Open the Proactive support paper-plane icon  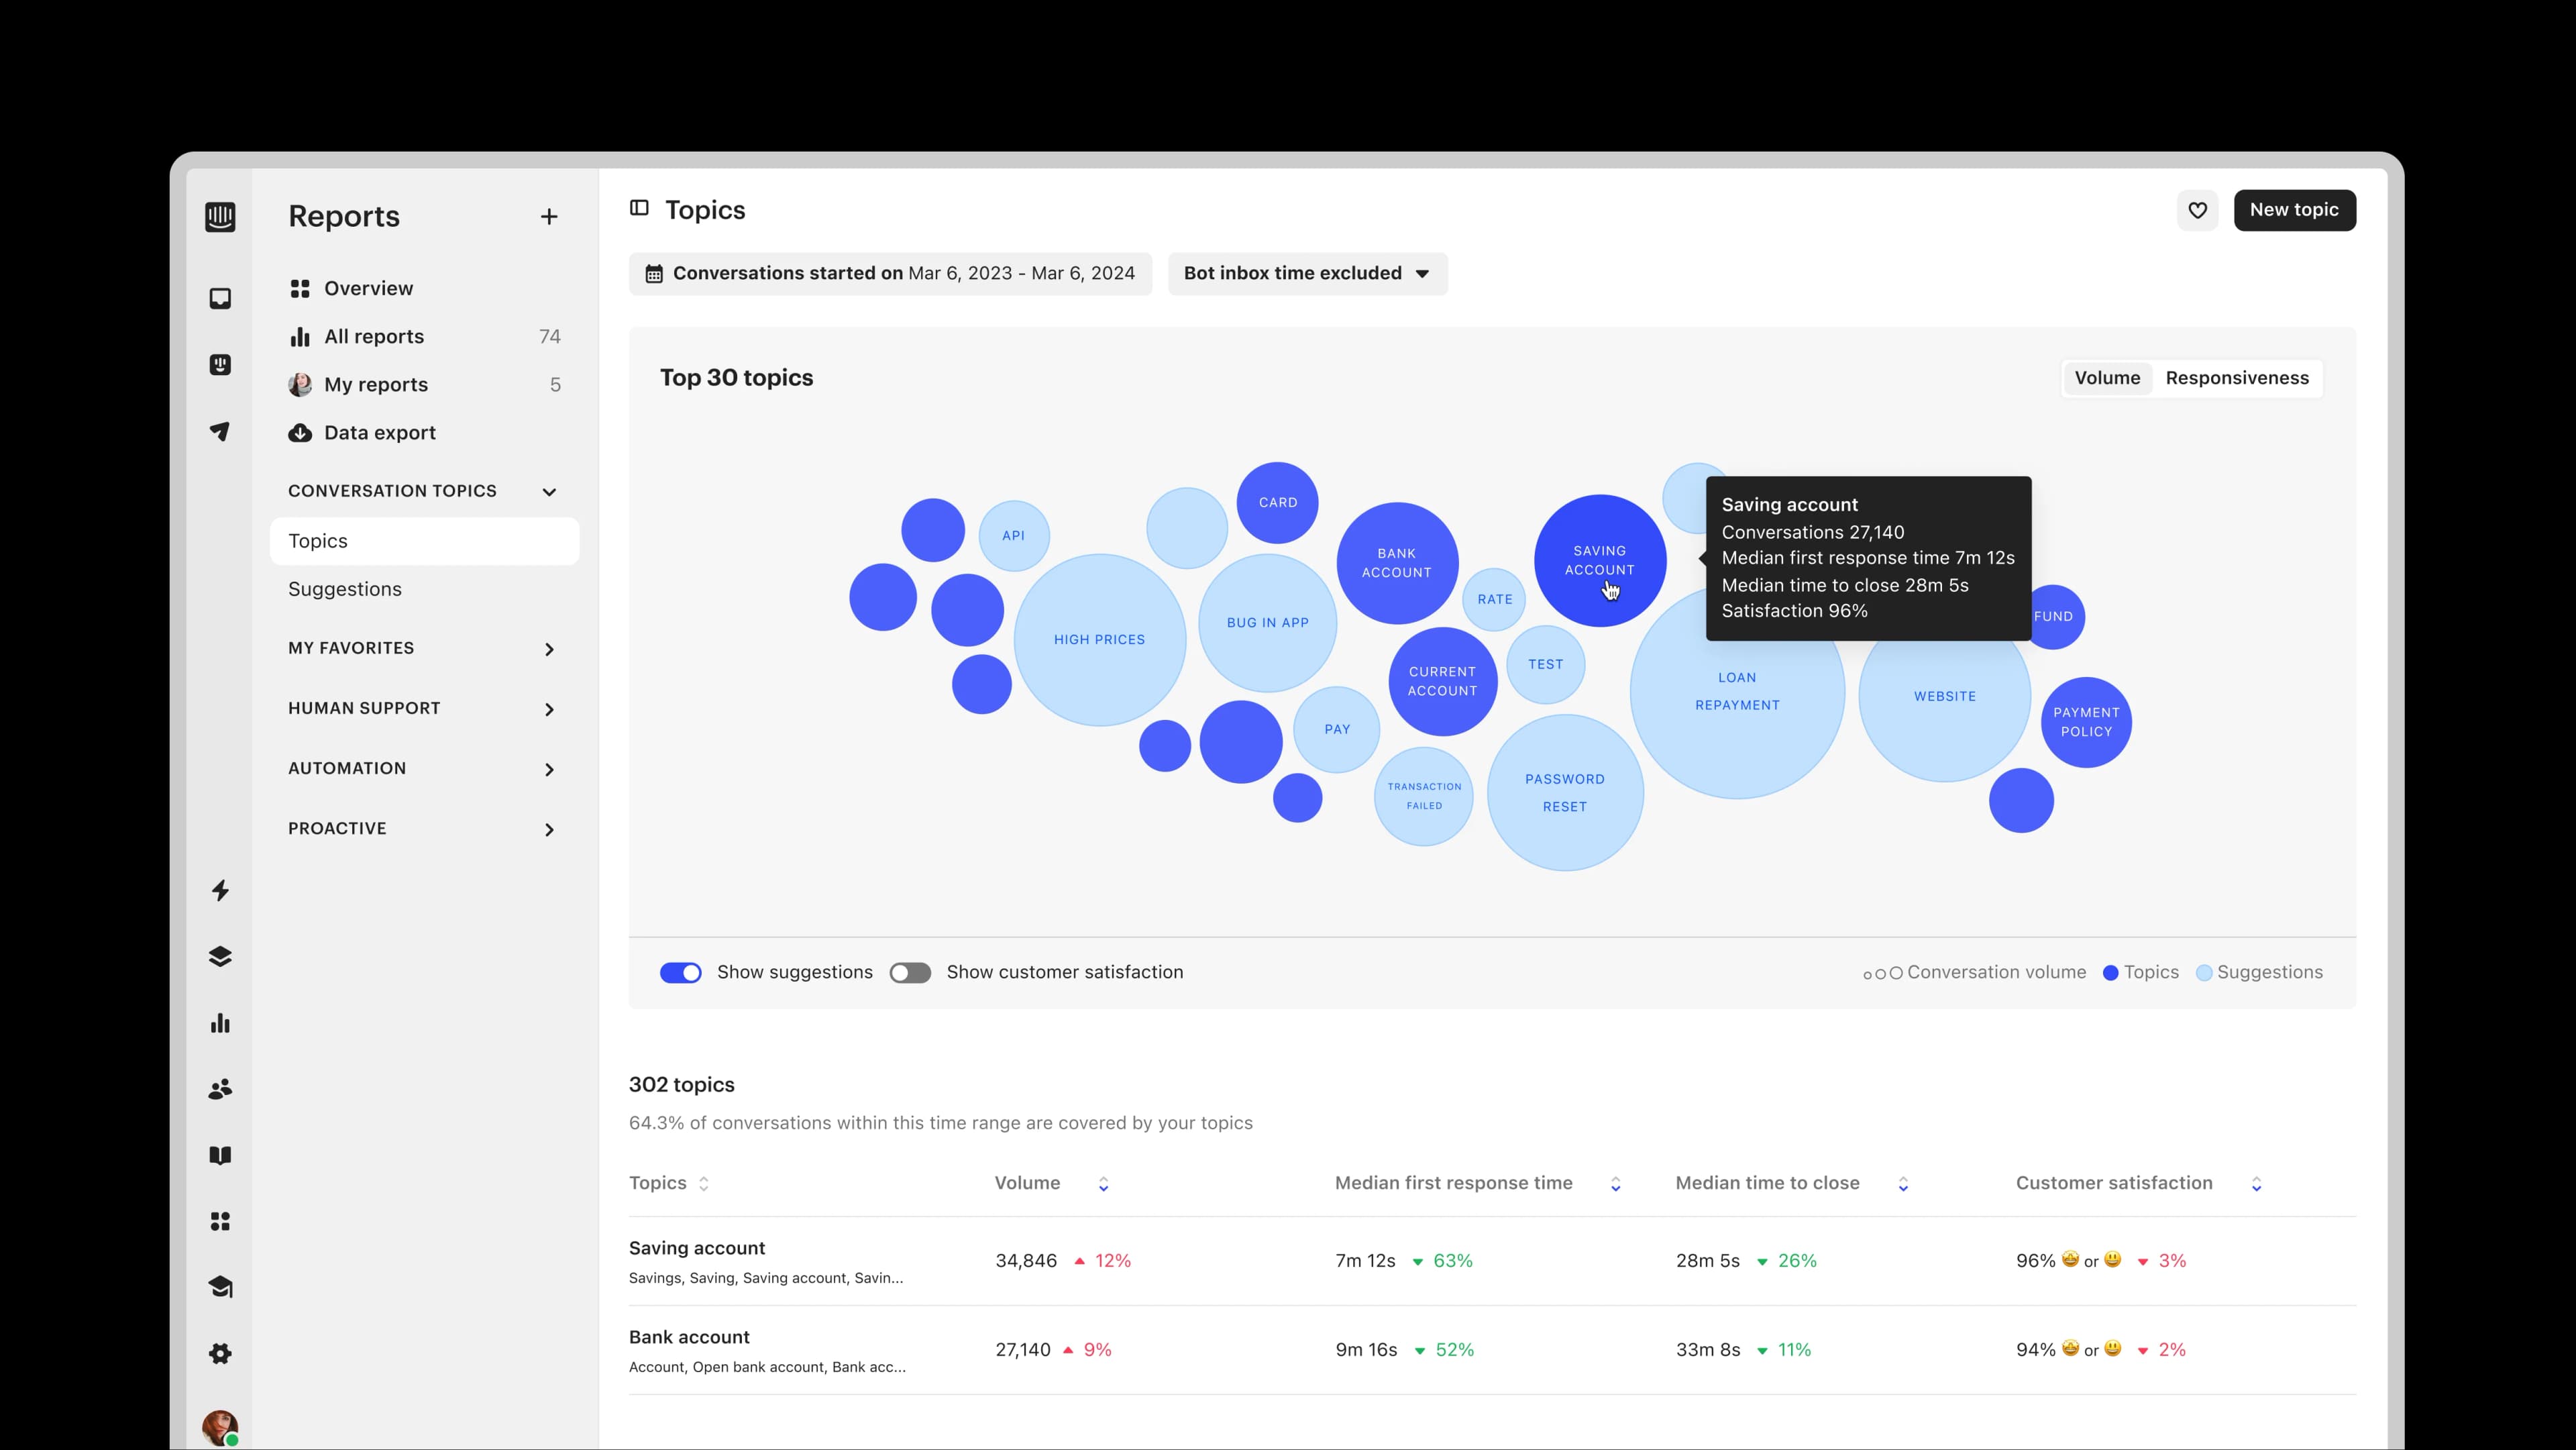[220, 431]
